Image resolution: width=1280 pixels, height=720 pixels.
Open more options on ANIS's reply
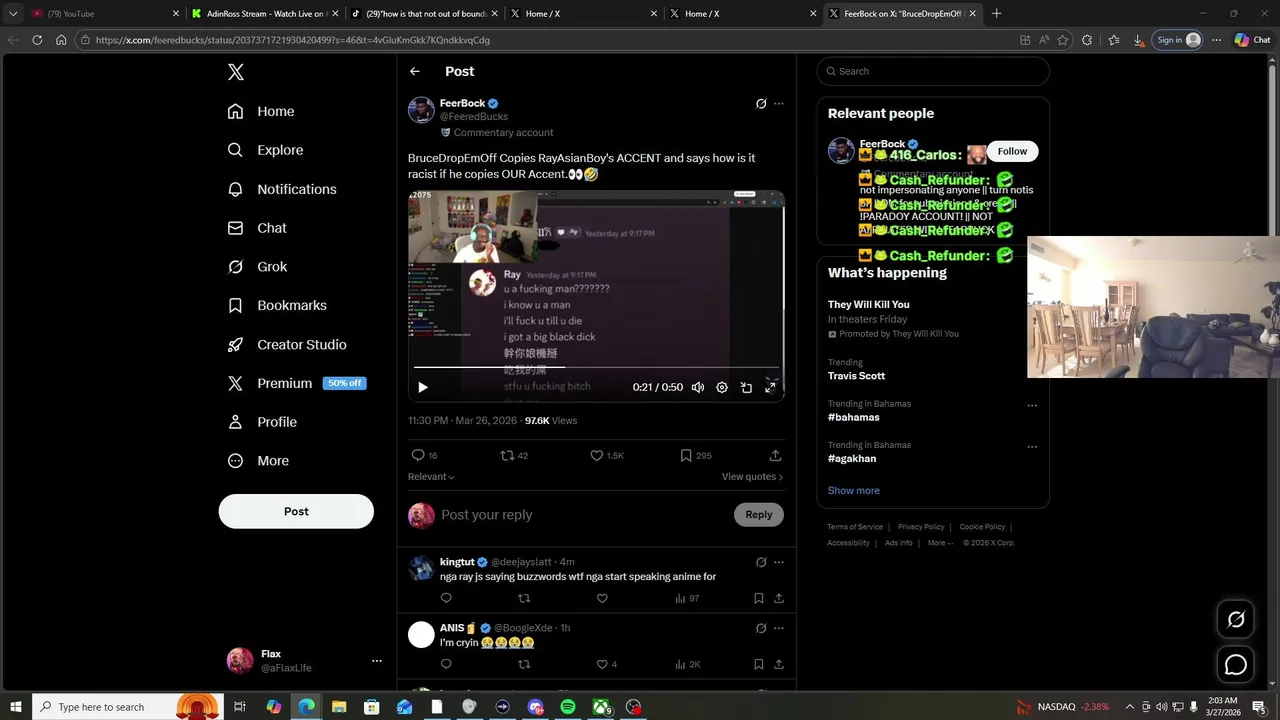click(x=779, y=628)
